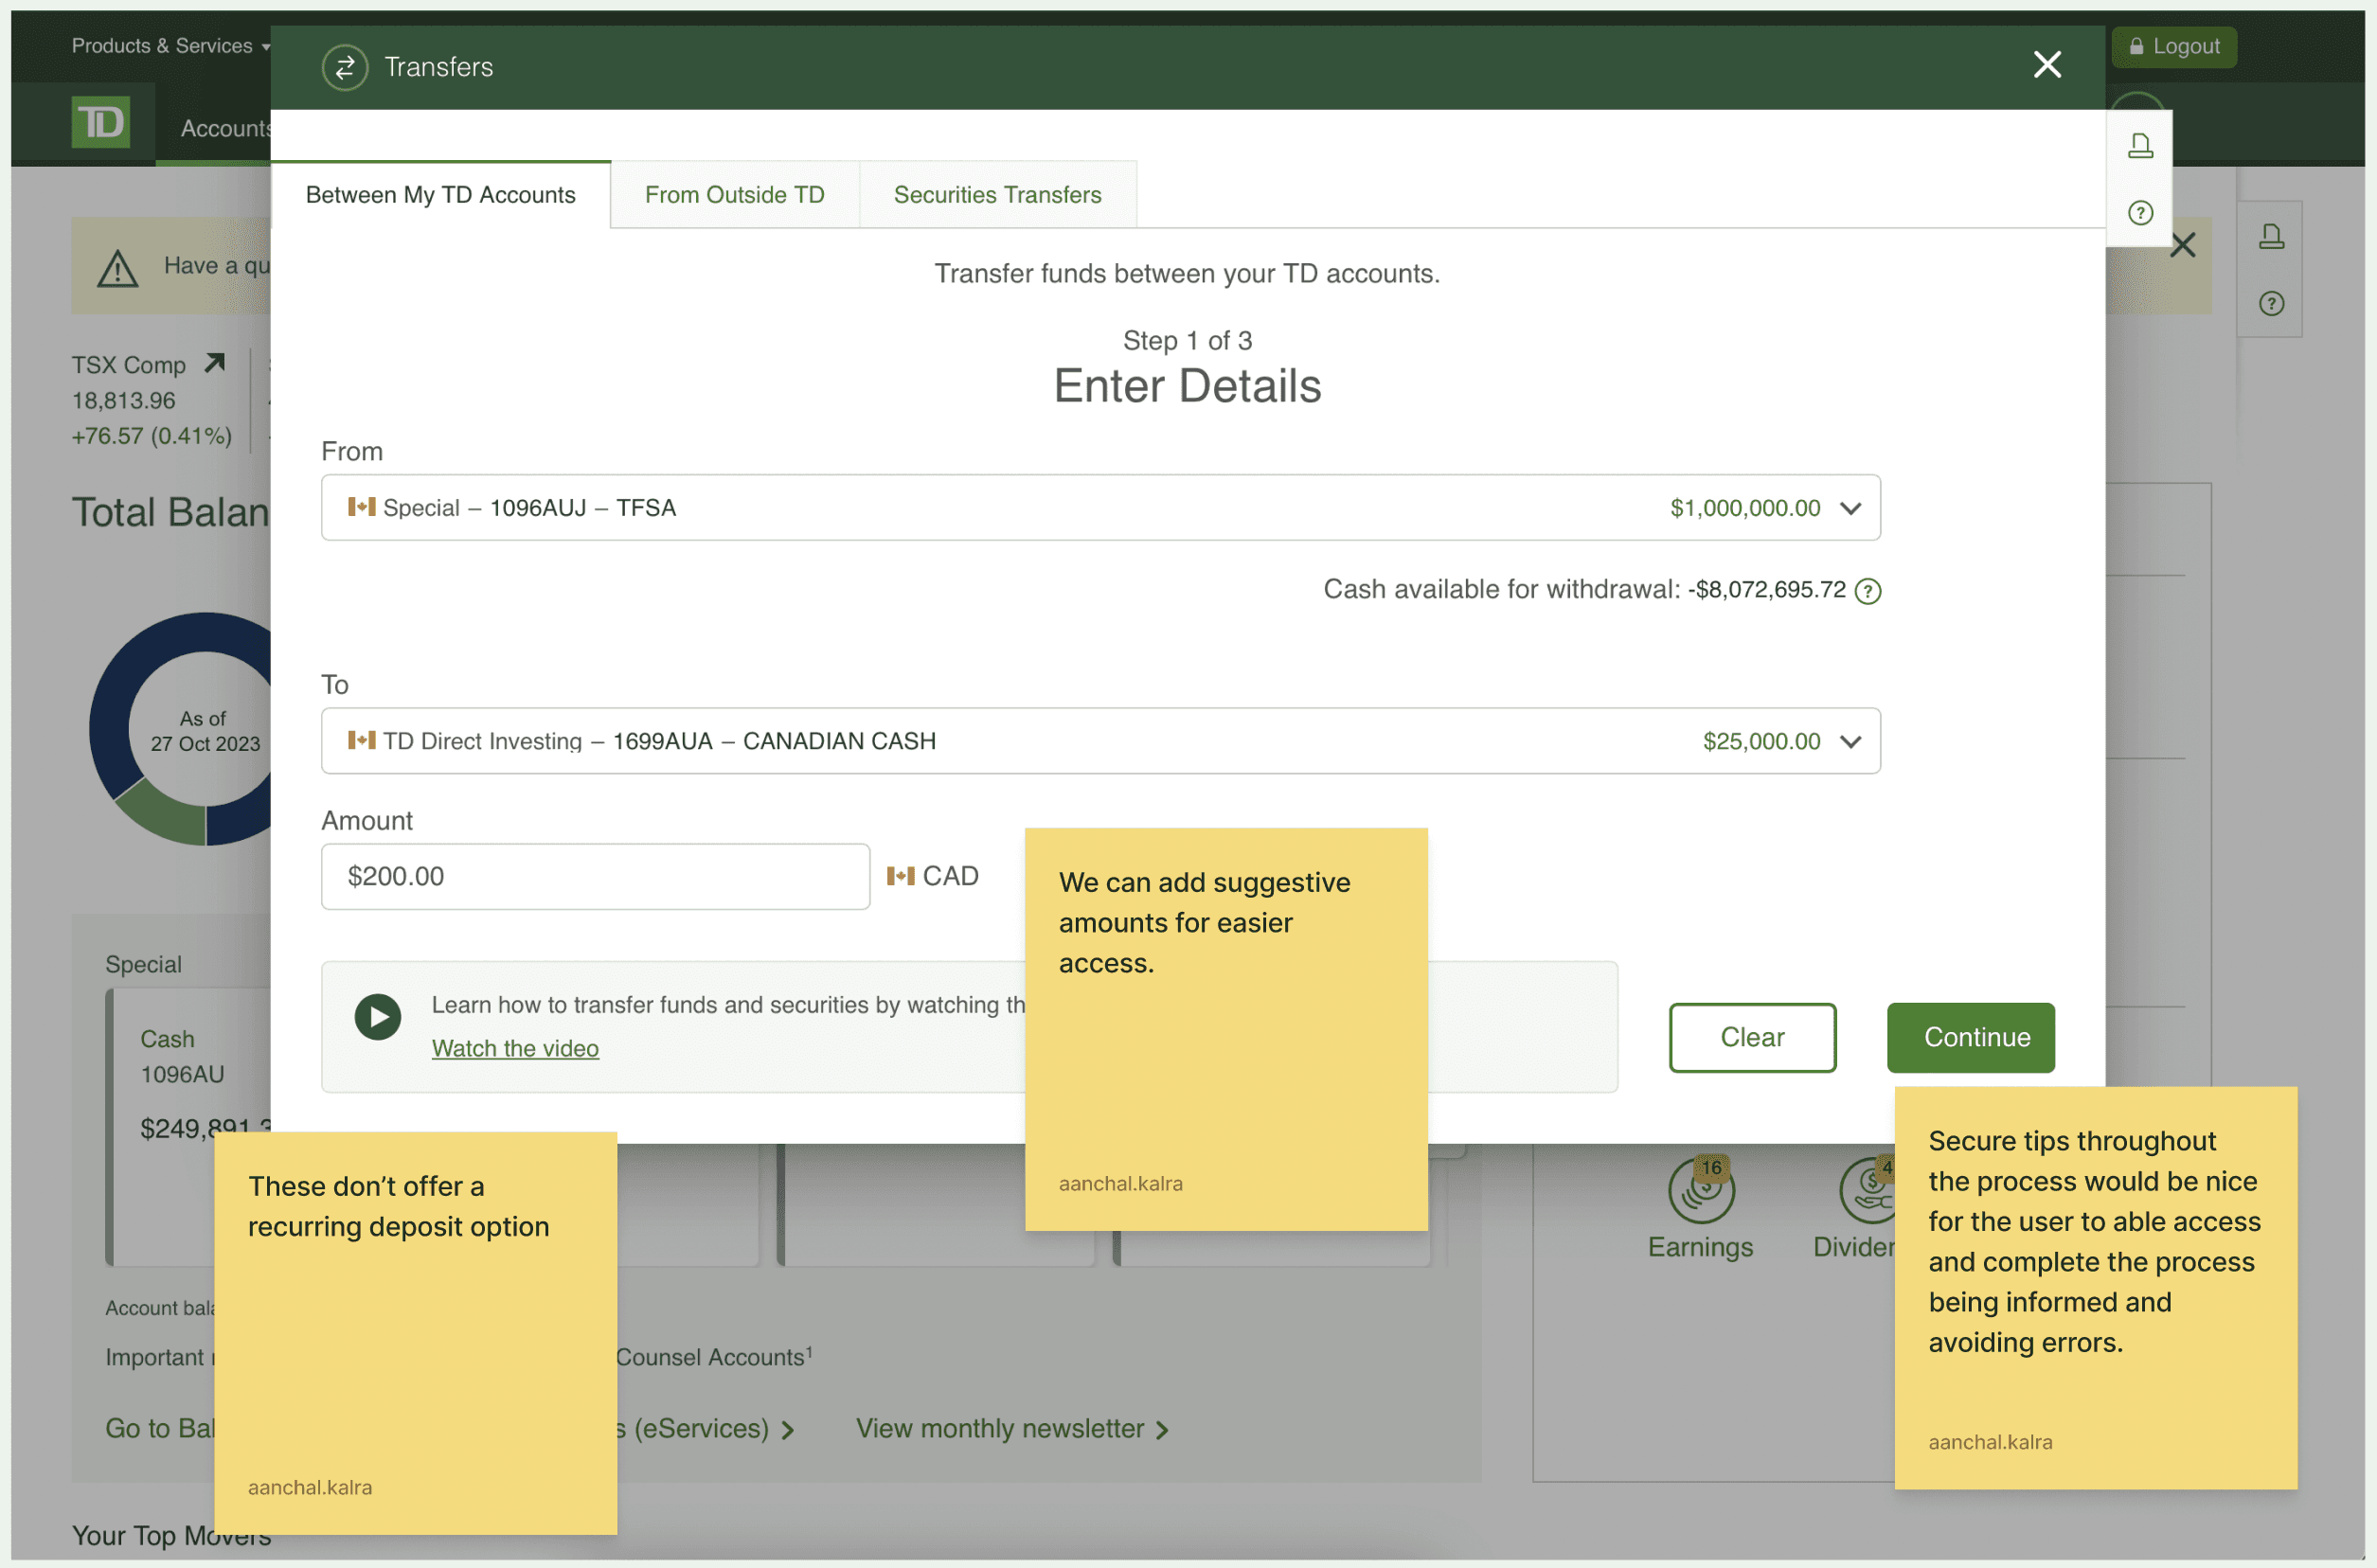Image resolution: width=2377 pixels, height=1568 pixels.
Task: Open the Watch the video link
Action: [x=515, y=1048]
